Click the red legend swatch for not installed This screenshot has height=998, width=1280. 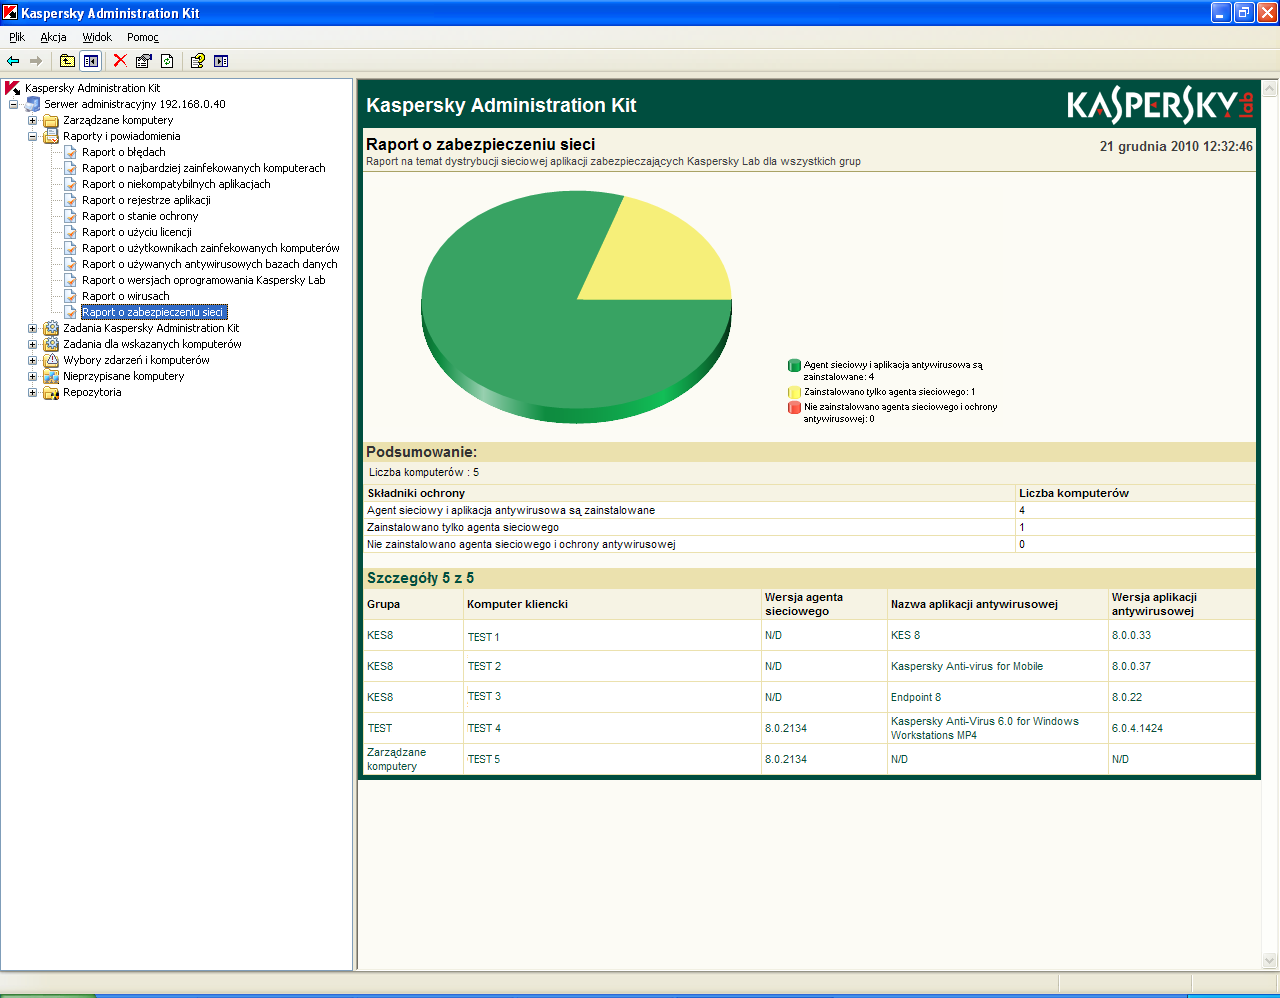click(x=795, y=408)
